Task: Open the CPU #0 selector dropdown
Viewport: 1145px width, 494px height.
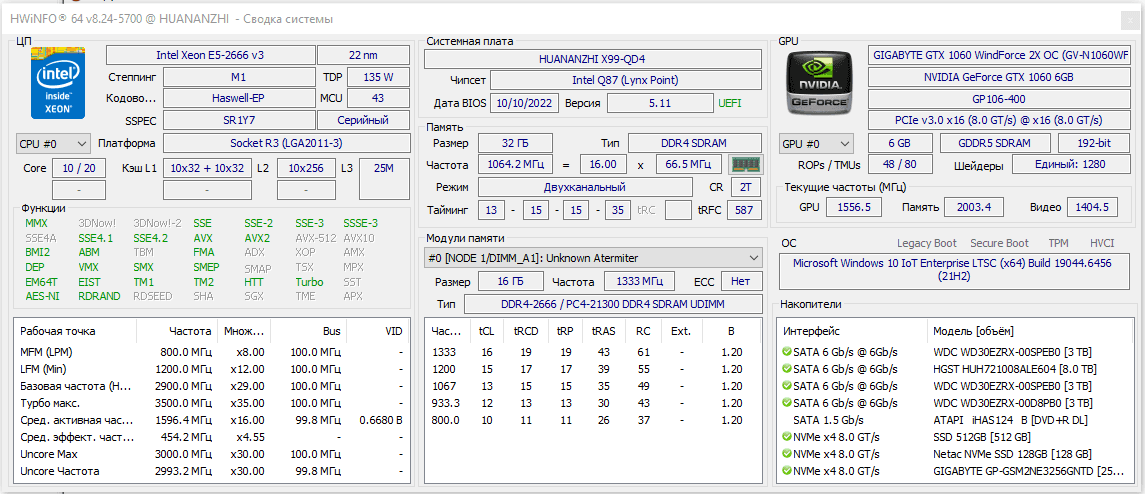Action: (x=53, y=144)
